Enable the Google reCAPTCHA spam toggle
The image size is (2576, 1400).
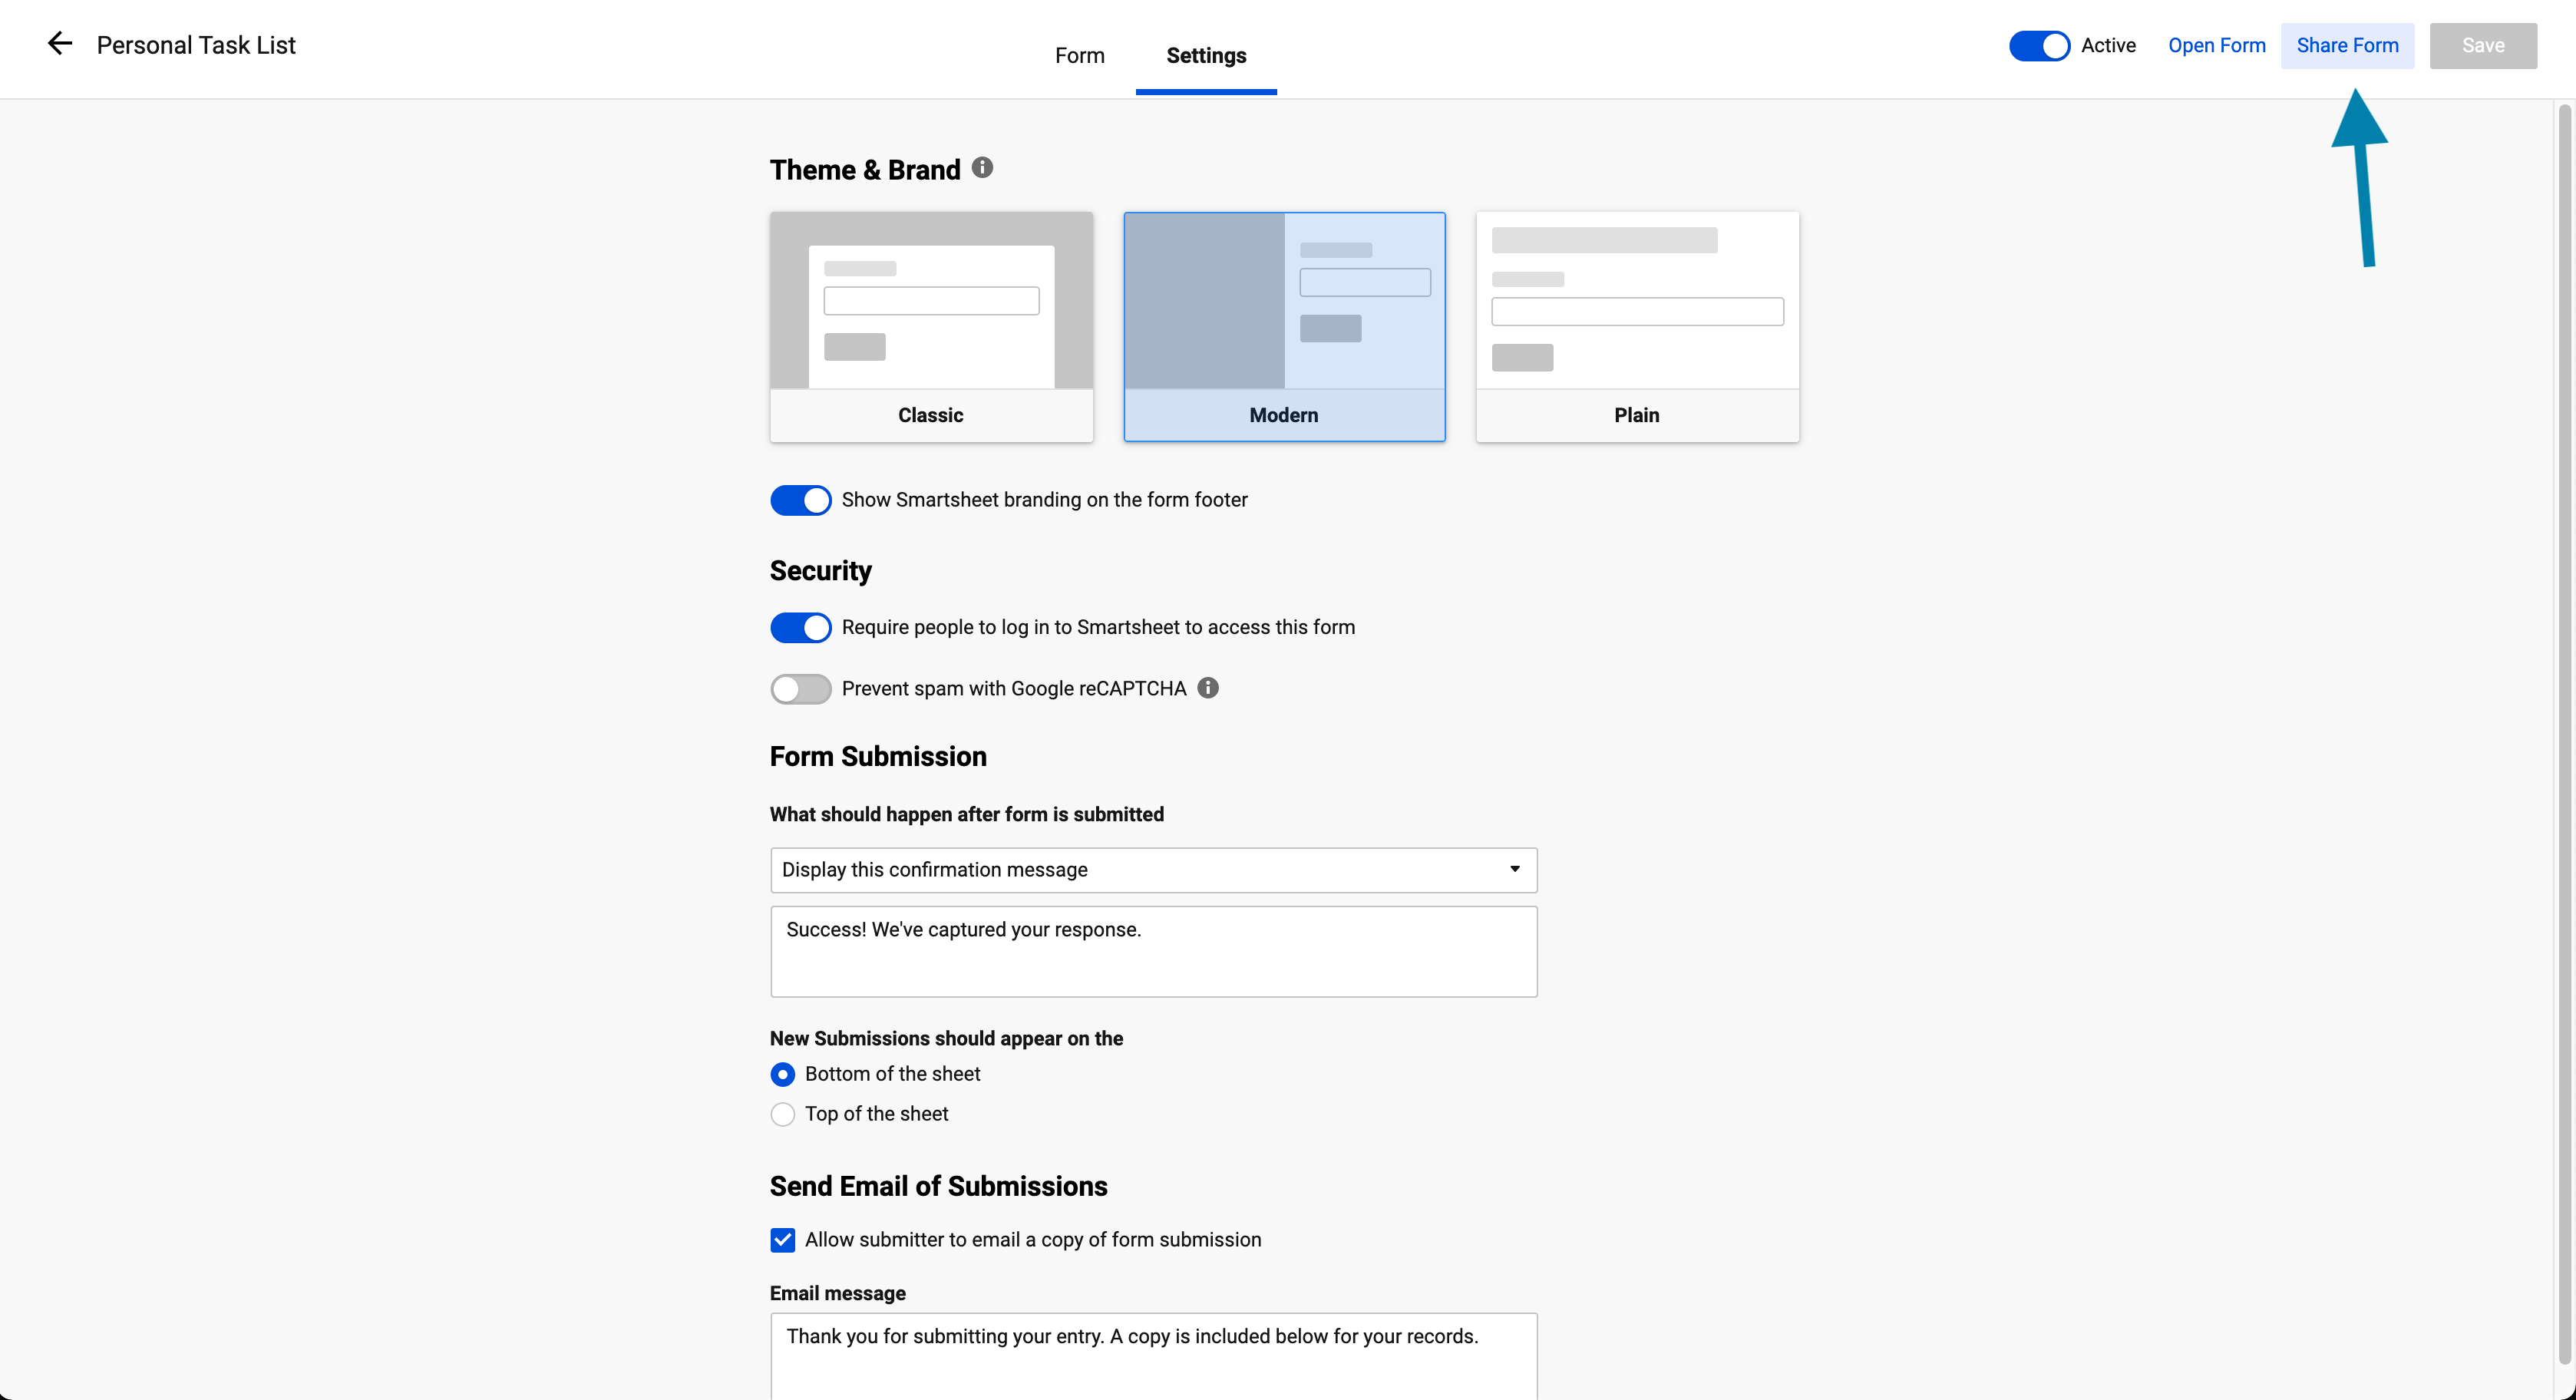coord(800,689)
